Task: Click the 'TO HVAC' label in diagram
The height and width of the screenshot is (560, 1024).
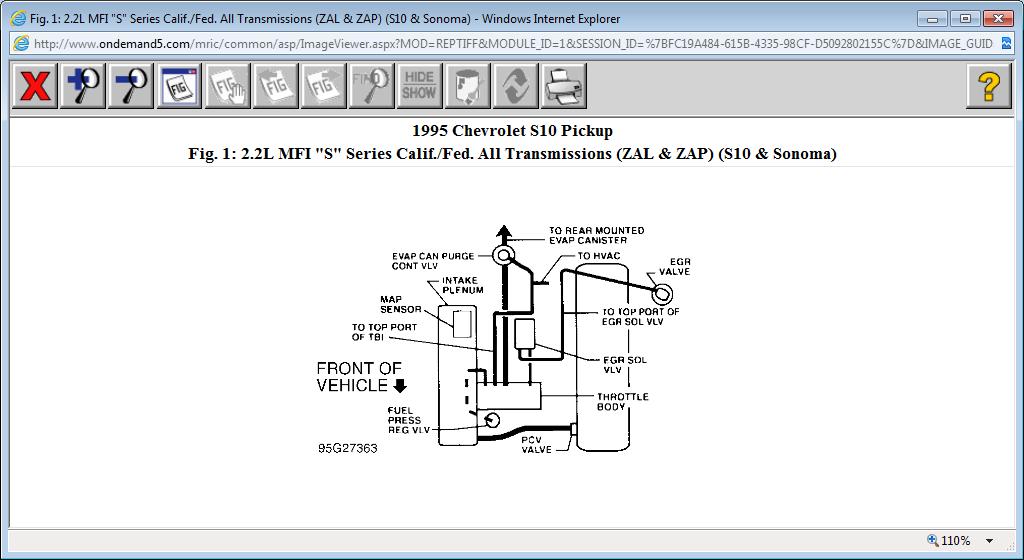Action: [x=599, y=256]
